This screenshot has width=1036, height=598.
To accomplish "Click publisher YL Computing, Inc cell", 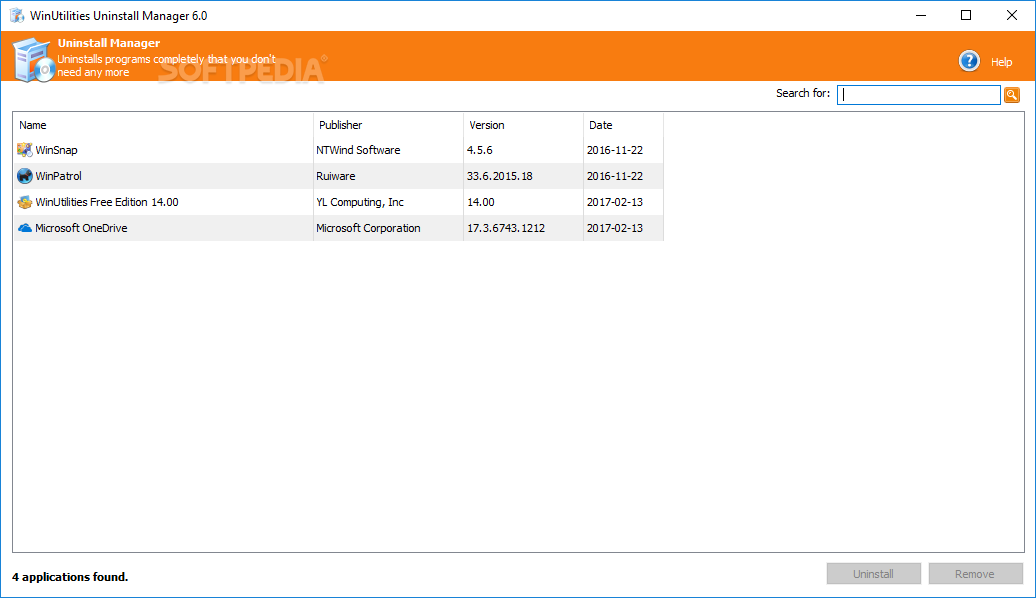I will [x=359, y=202].
